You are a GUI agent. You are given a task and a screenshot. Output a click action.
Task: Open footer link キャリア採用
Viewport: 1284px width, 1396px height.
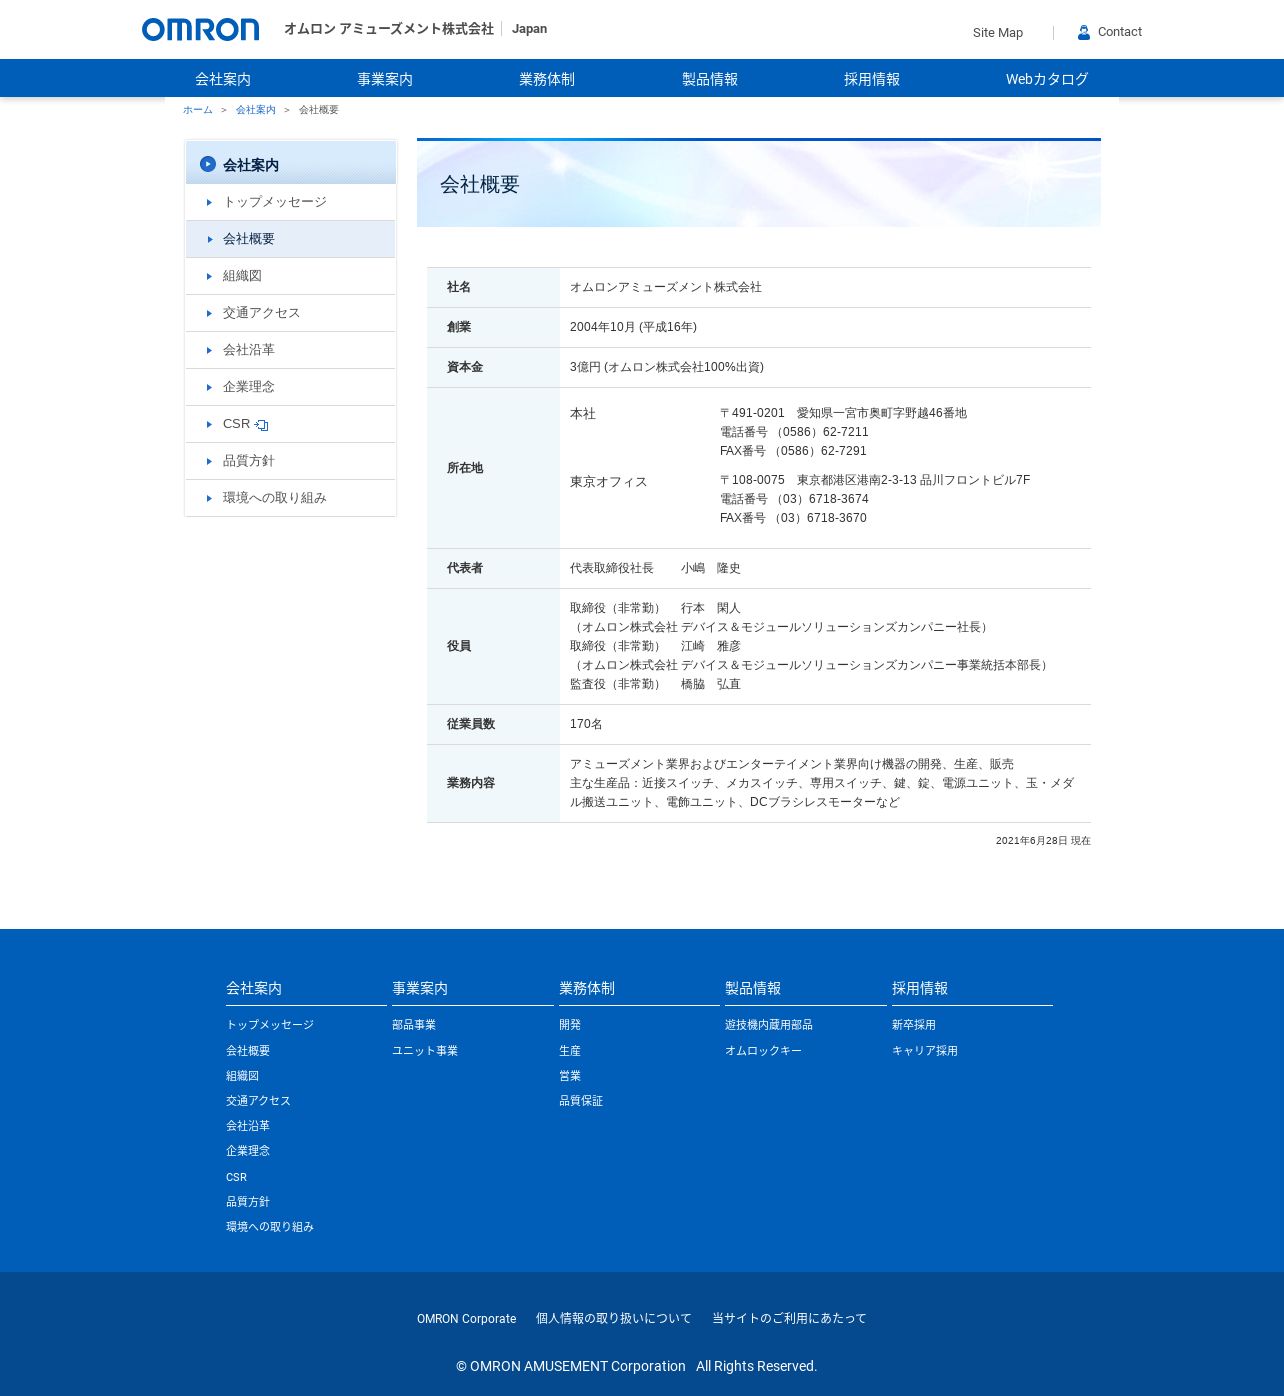pyautogui.click(x=925, y=1051)
